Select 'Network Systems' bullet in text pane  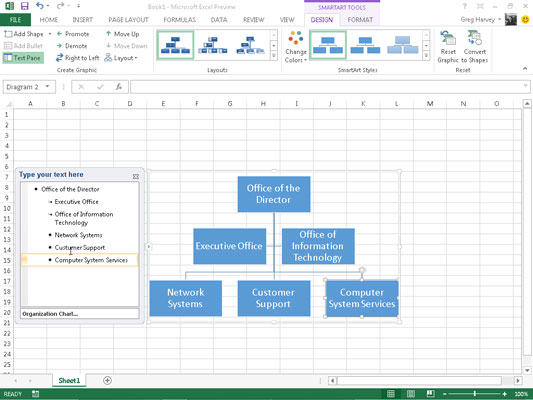(x=79, y=235)
